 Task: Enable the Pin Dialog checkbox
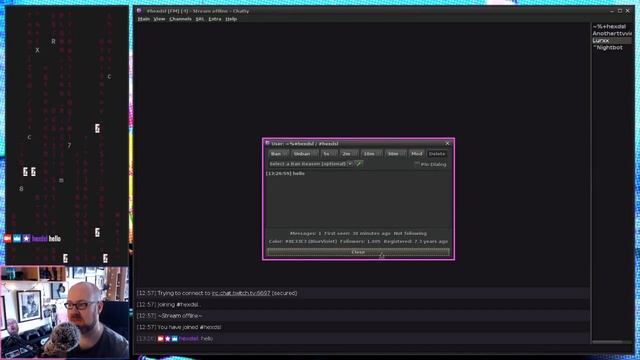(x=417, y=164)
